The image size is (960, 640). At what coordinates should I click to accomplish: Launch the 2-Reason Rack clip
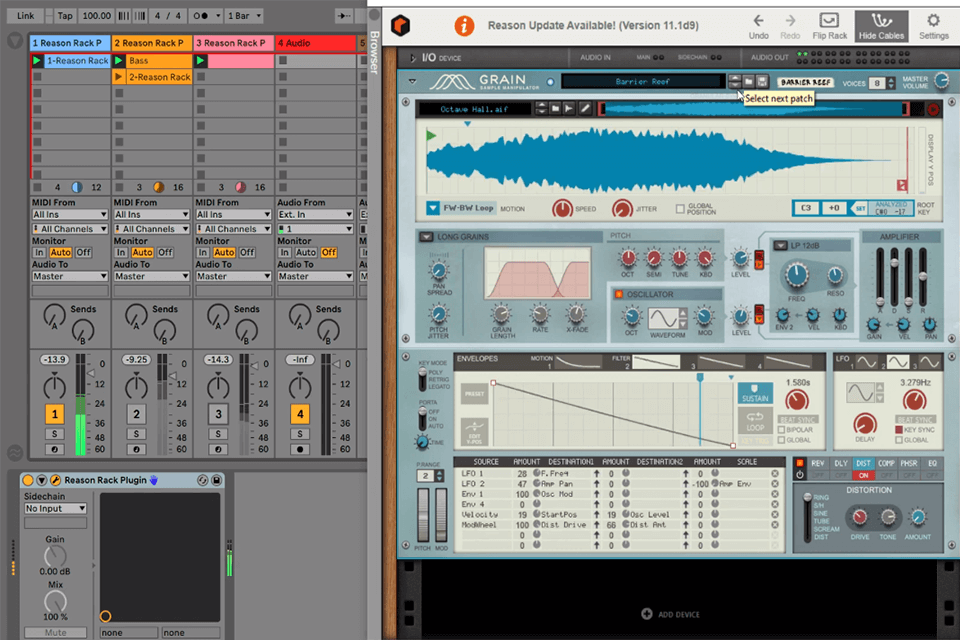pos(119,77)
